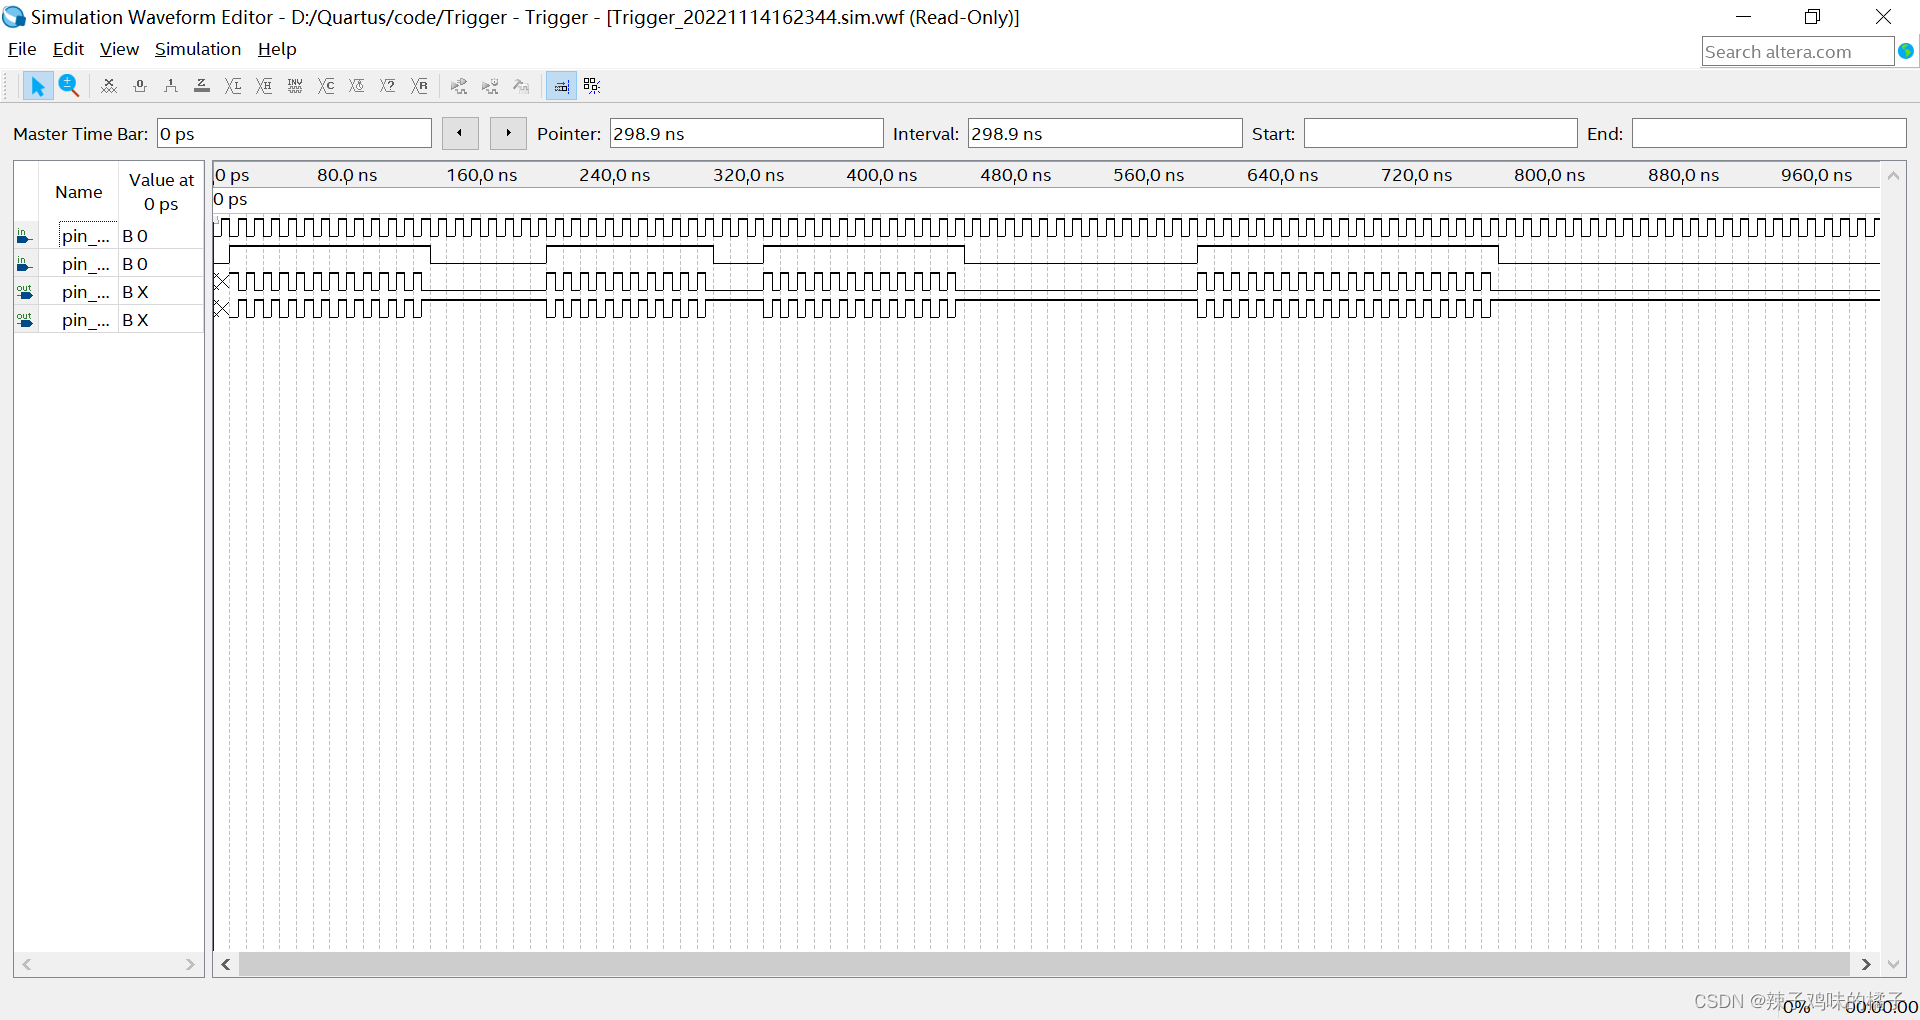Apply Forcing Unknown (X) waveform
This screenshot has width=1920, height=1020.
(x=109, y=86)
